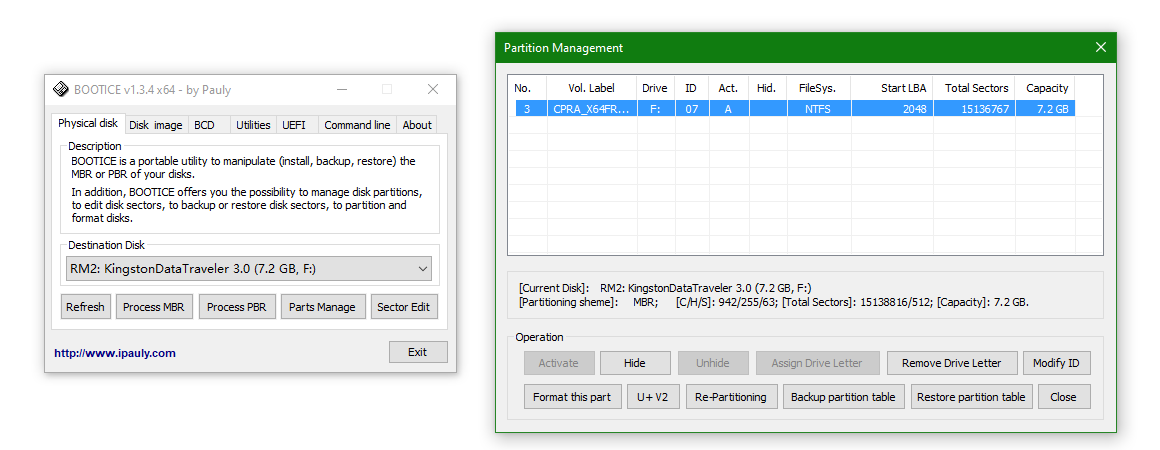Image resolution: width=1160 pixels, height=450 pixels.
Task: Open Sector Edit
Action: 403,307
